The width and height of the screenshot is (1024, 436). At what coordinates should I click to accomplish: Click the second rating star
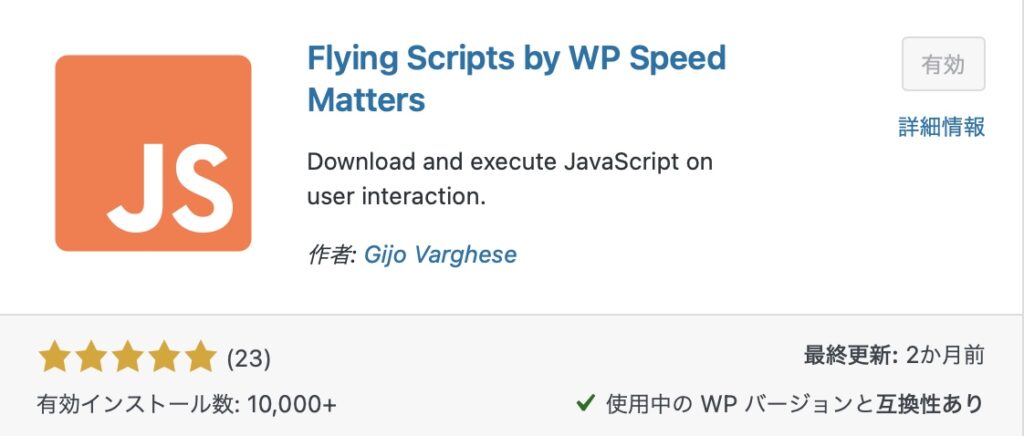point(91,358)
